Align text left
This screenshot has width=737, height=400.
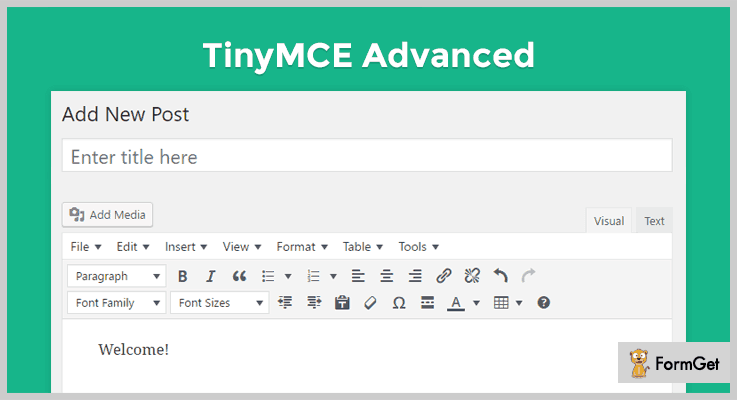tap(358, 276)
